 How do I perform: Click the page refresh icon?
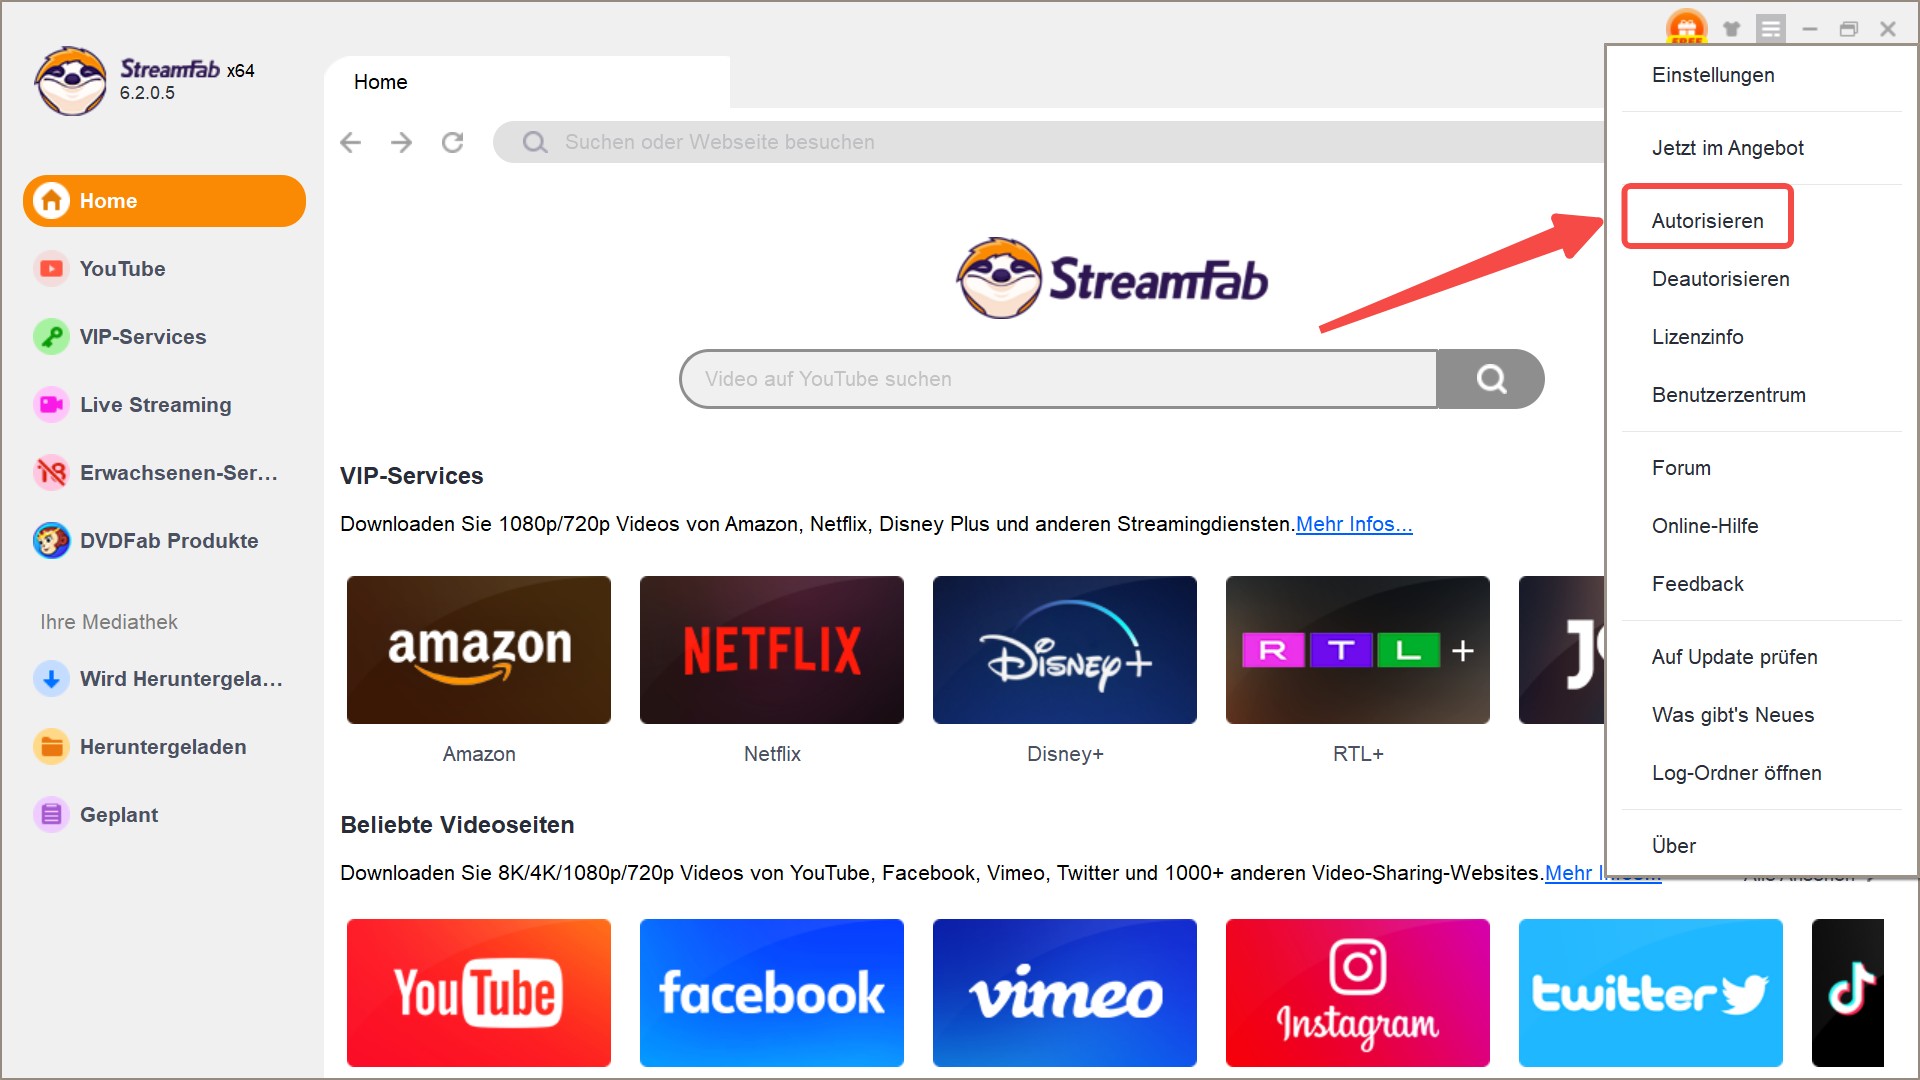pyautogui.click(x=455, y=141)
